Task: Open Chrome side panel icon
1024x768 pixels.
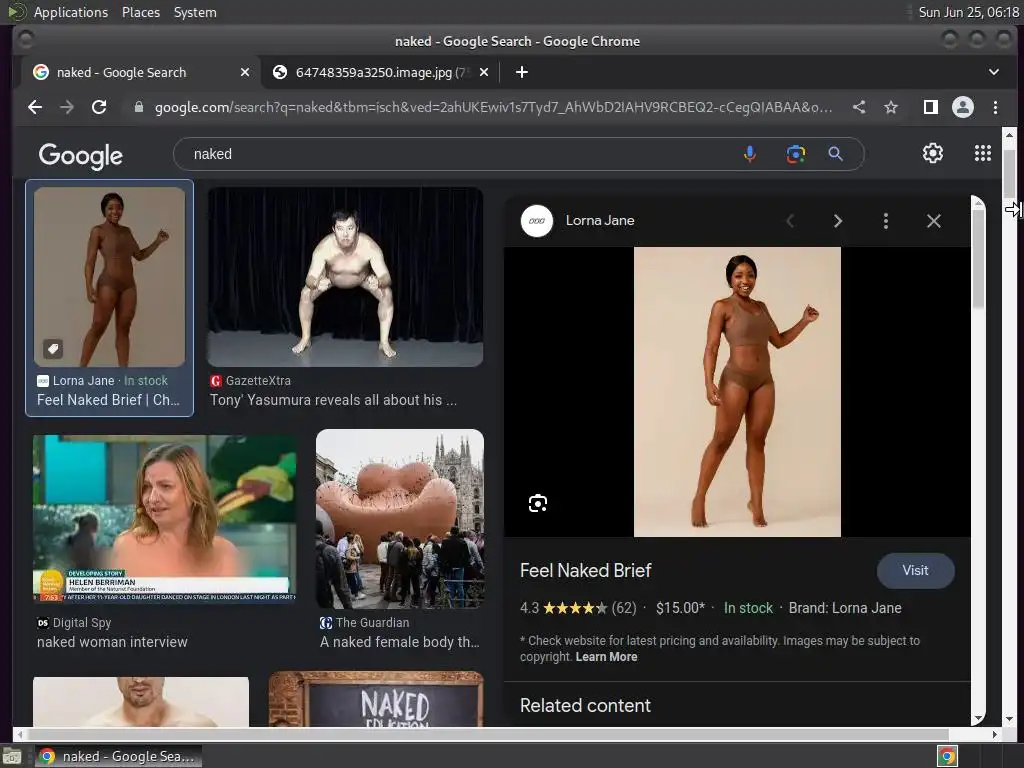Action: coord(931,107)
